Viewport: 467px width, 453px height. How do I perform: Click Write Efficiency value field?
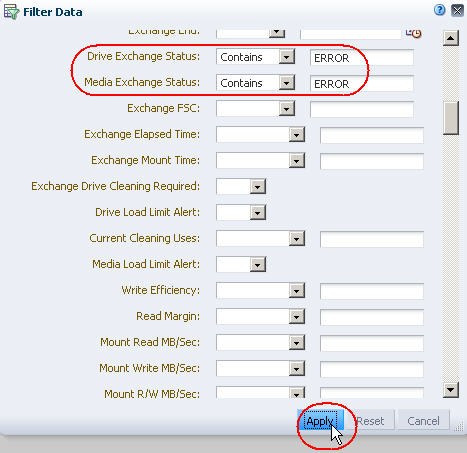pyautogui.click(x=372, y=291)
